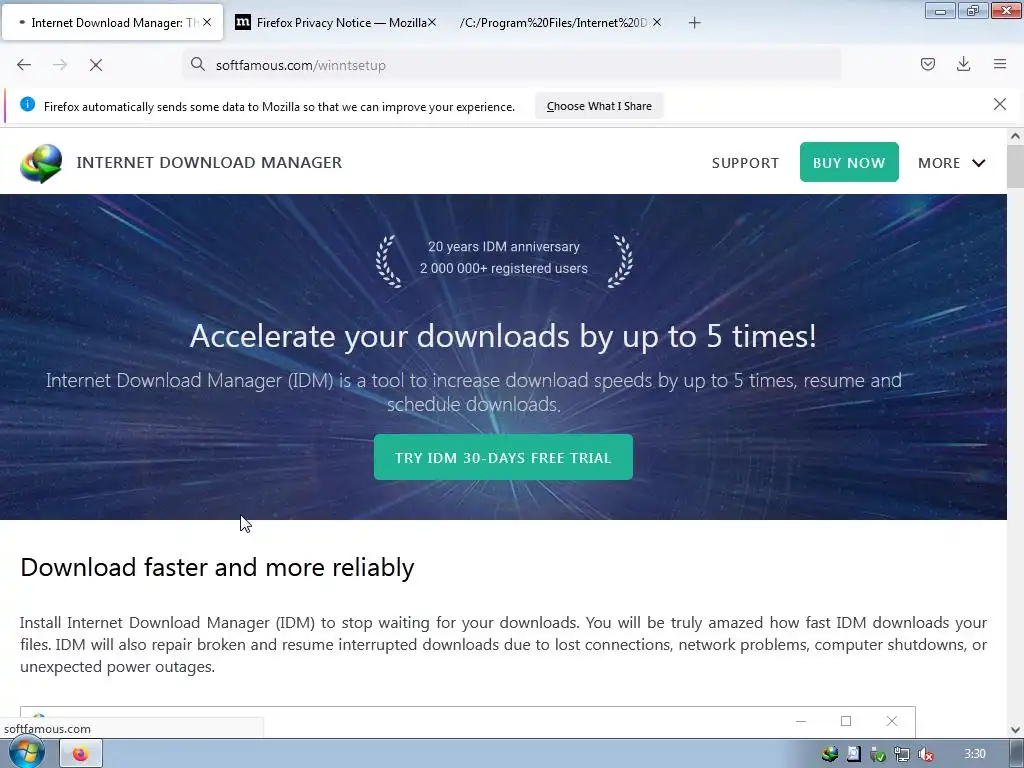Viewport: 1024px width, 768px height.
Task: Click the forward navigation arrow
Action: coord(60,65)
